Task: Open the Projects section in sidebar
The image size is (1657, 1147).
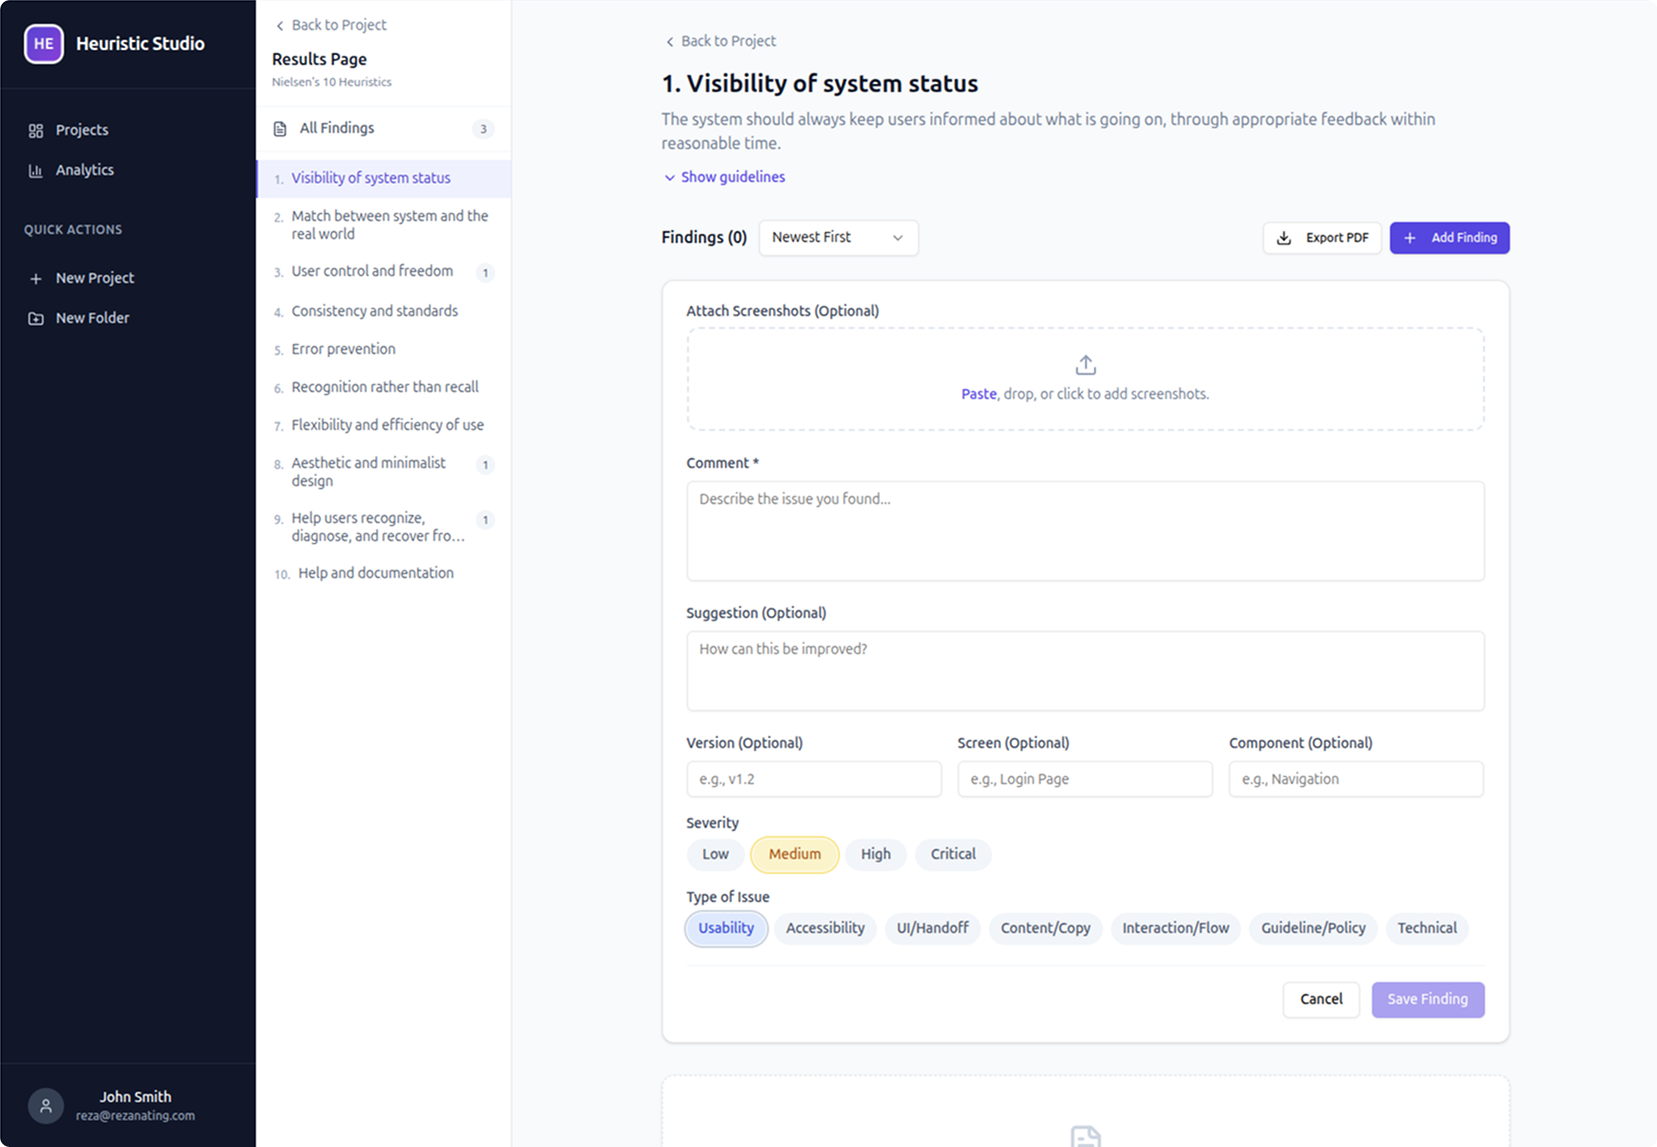Action: coord(82,129)
